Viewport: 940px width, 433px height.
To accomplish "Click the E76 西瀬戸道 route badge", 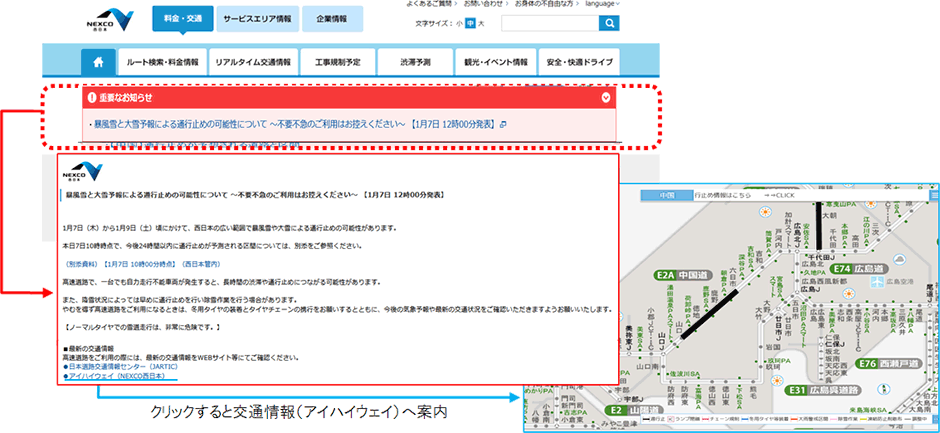I will pos(888,363).
